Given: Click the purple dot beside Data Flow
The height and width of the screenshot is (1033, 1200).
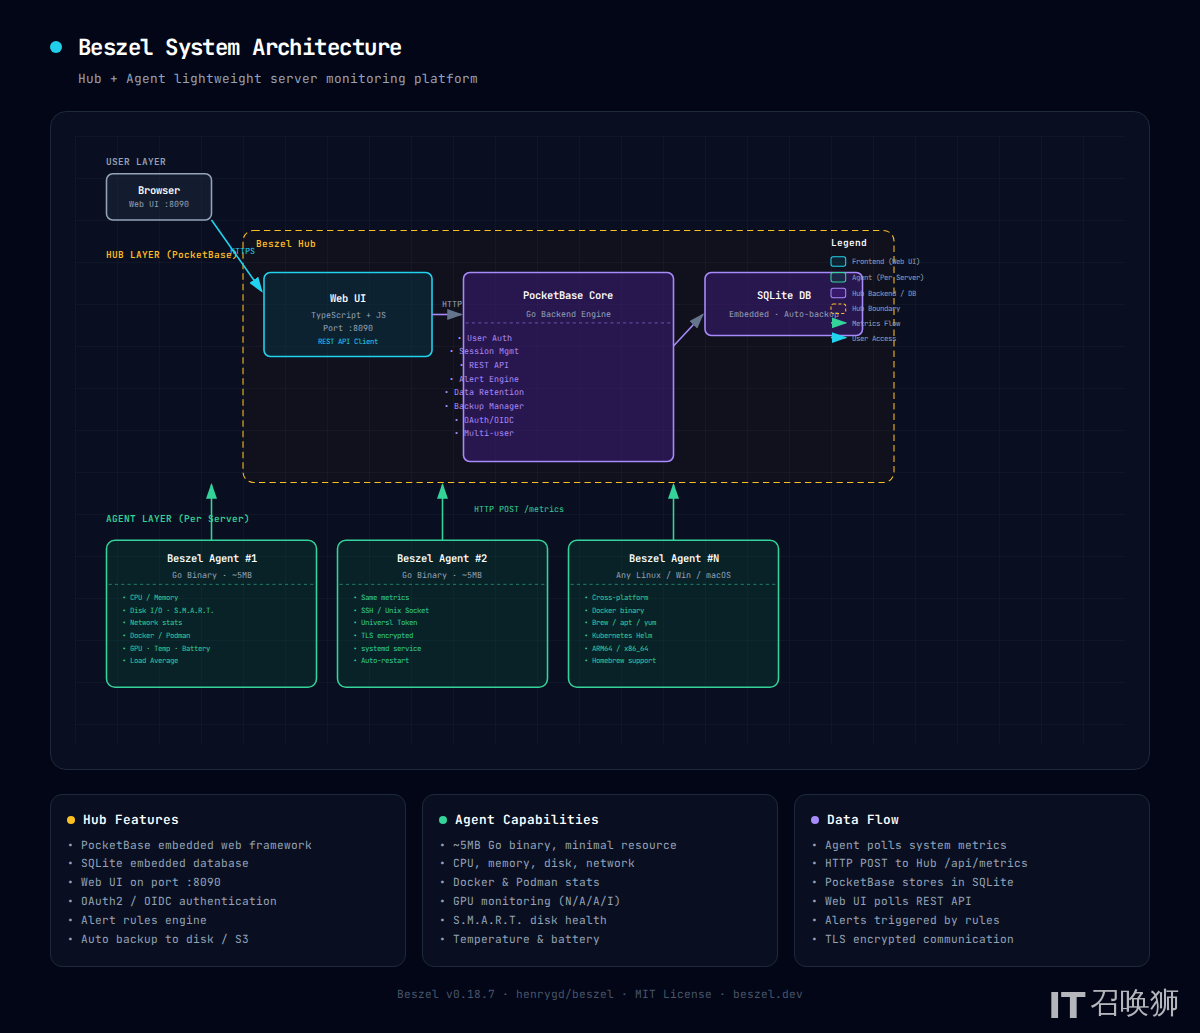Looking at the screenshot, I should [815, 820].
